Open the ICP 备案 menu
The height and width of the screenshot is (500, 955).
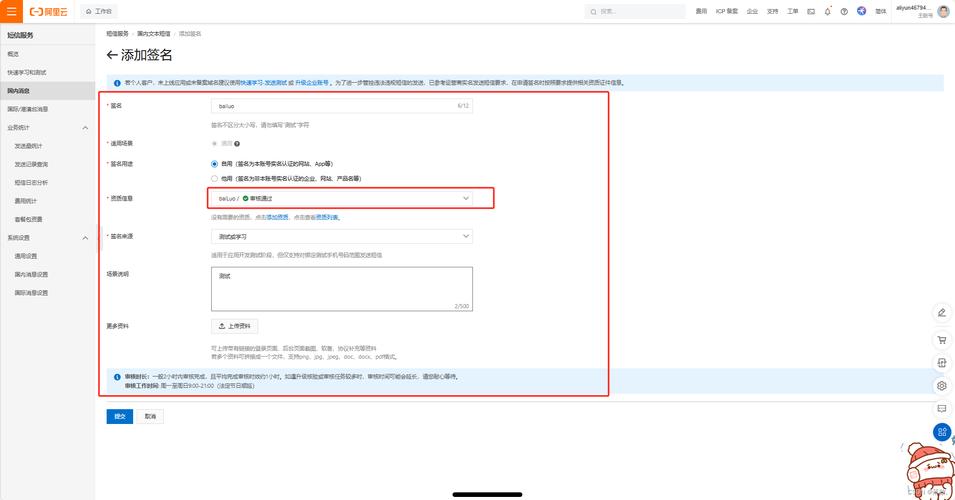click(726, 11)
